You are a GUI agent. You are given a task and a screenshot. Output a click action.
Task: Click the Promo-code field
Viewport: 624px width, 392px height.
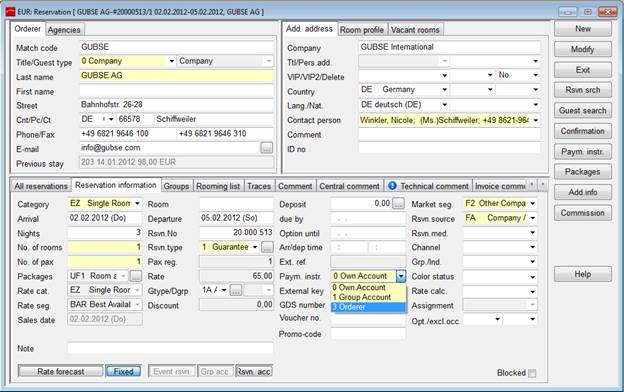click(x=368, y=333)
